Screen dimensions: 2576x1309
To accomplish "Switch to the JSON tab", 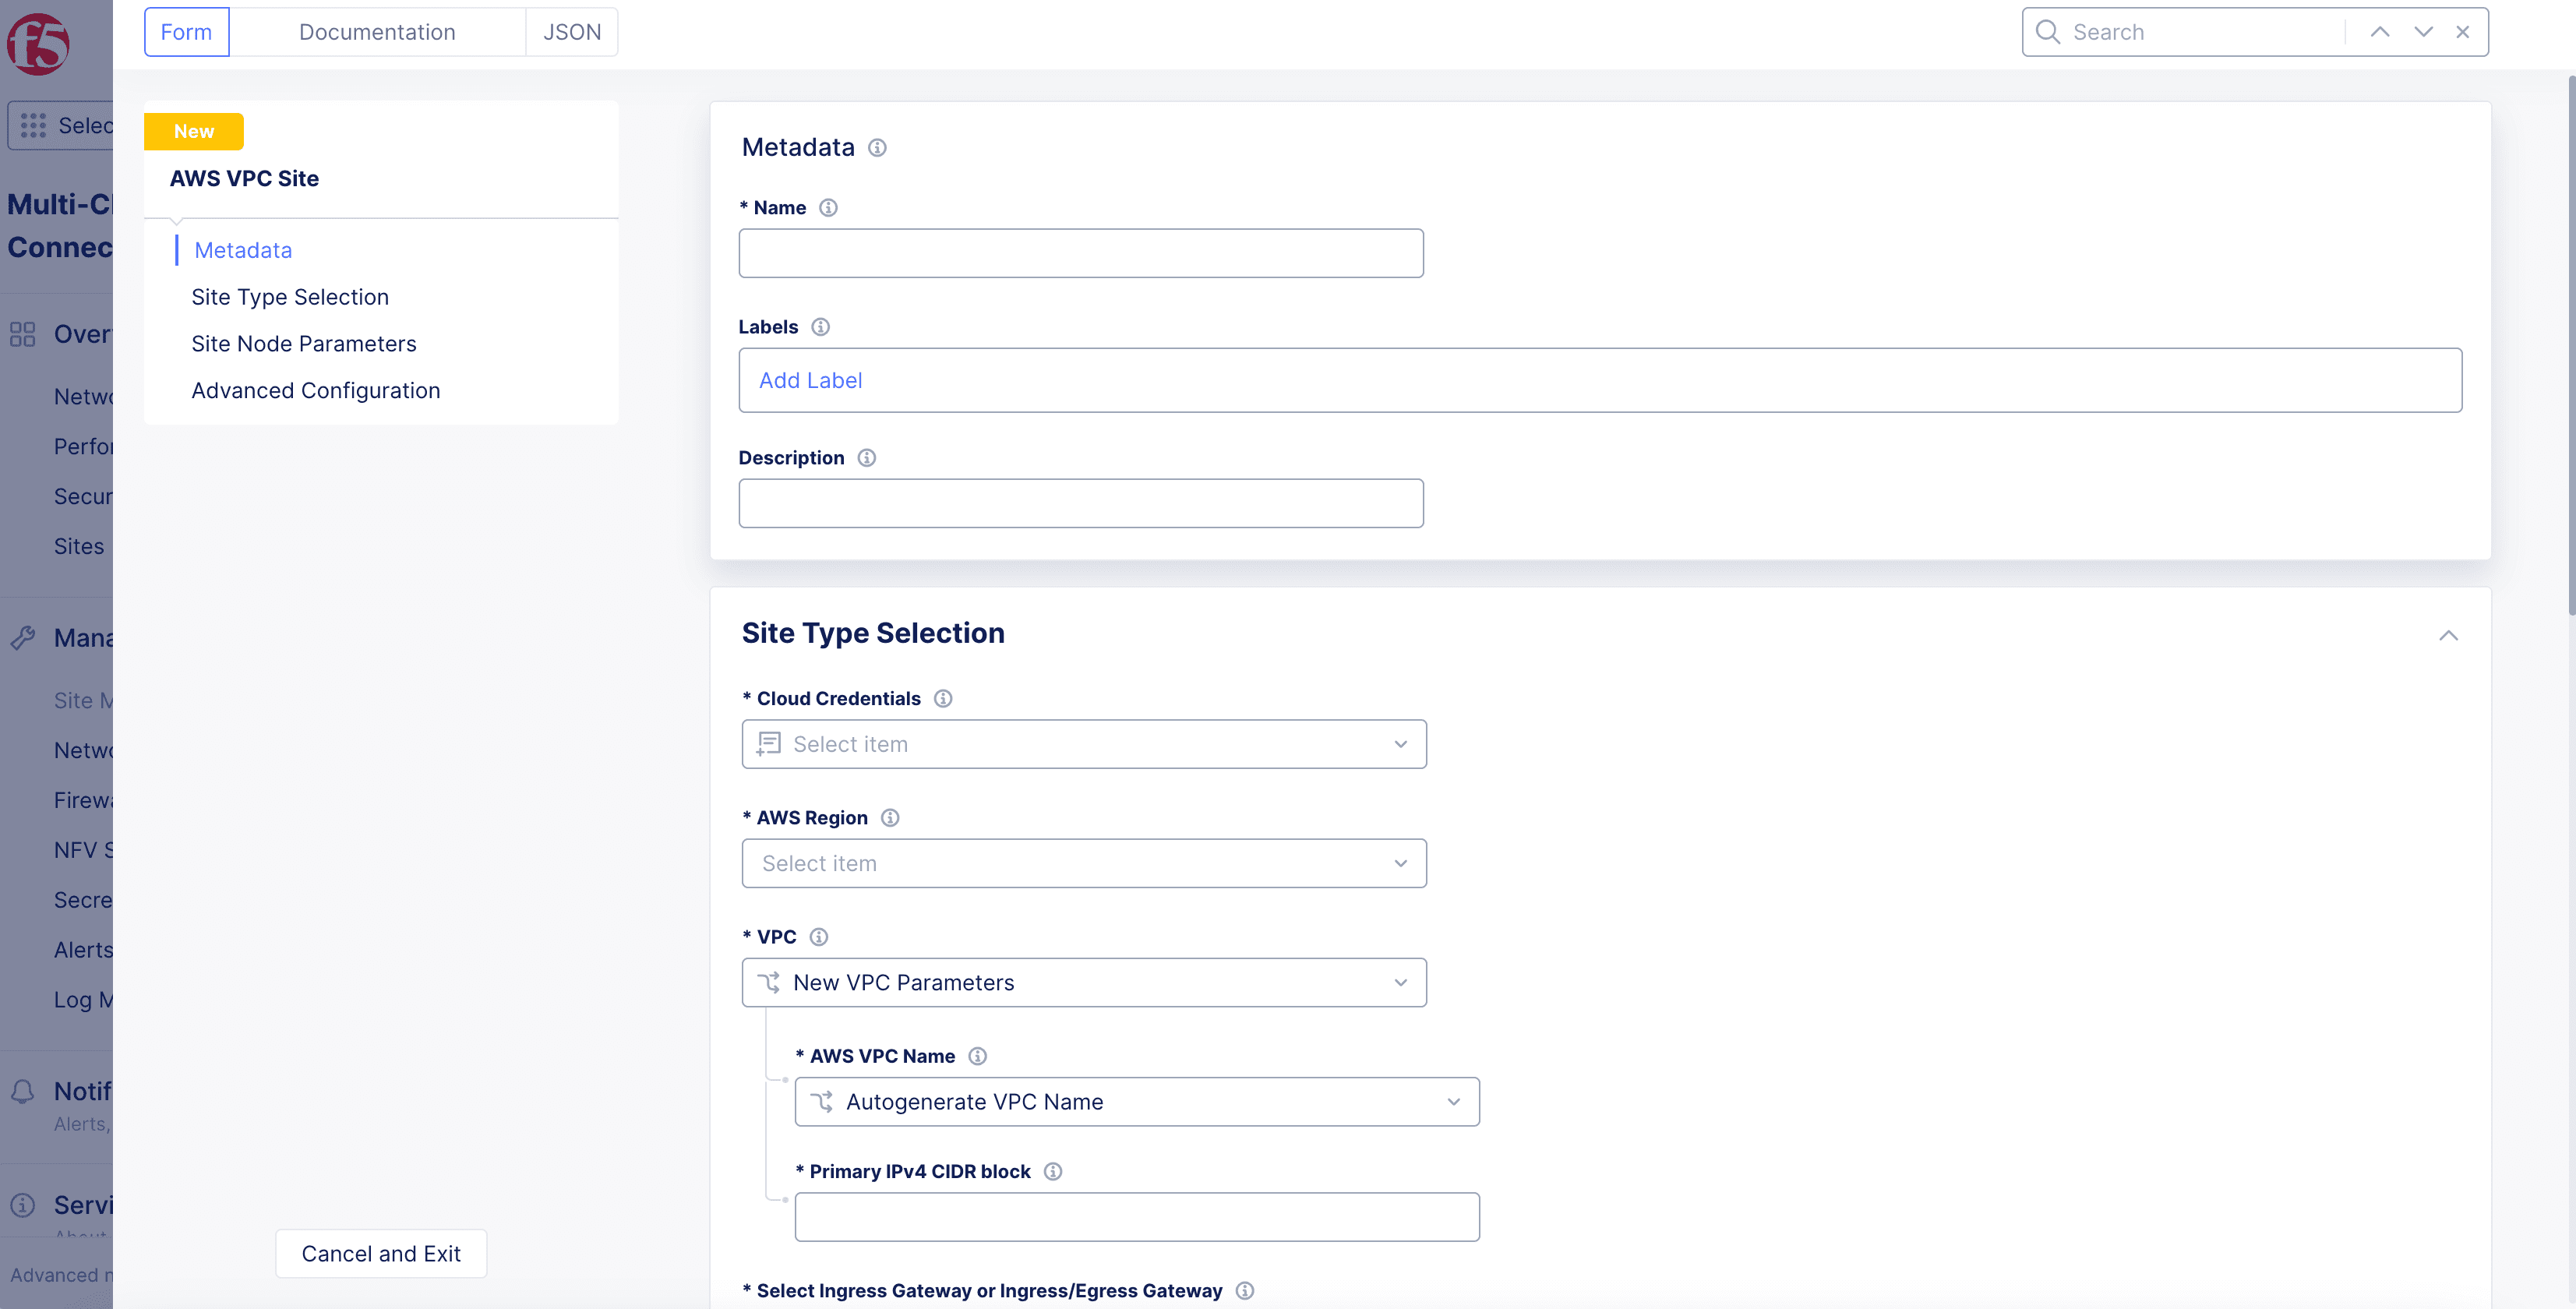I will click(x=571, y=30).
